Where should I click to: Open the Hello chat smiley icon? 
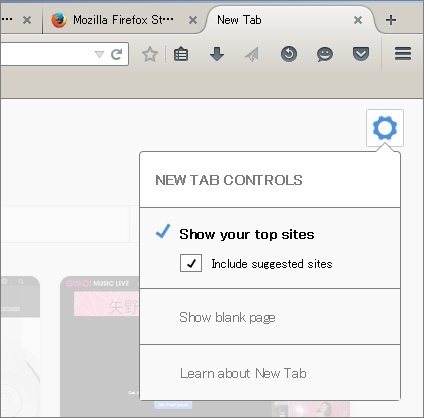(325, 54)
